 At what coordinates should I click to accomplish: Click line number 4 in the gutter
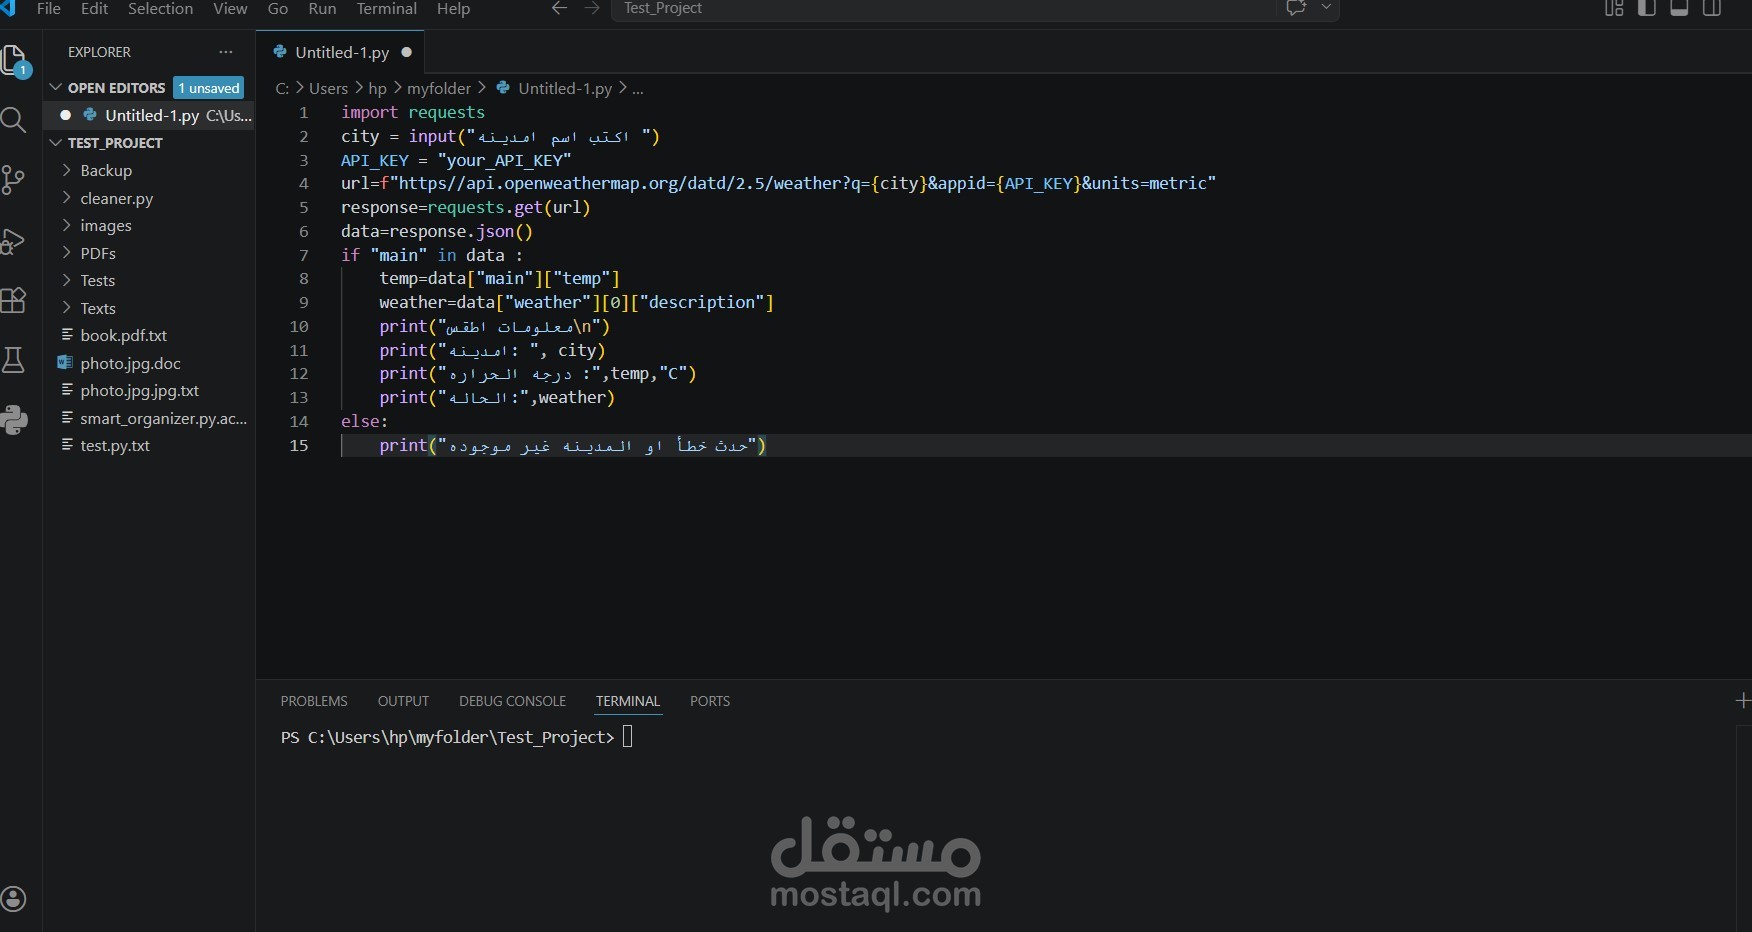point(304,184)
